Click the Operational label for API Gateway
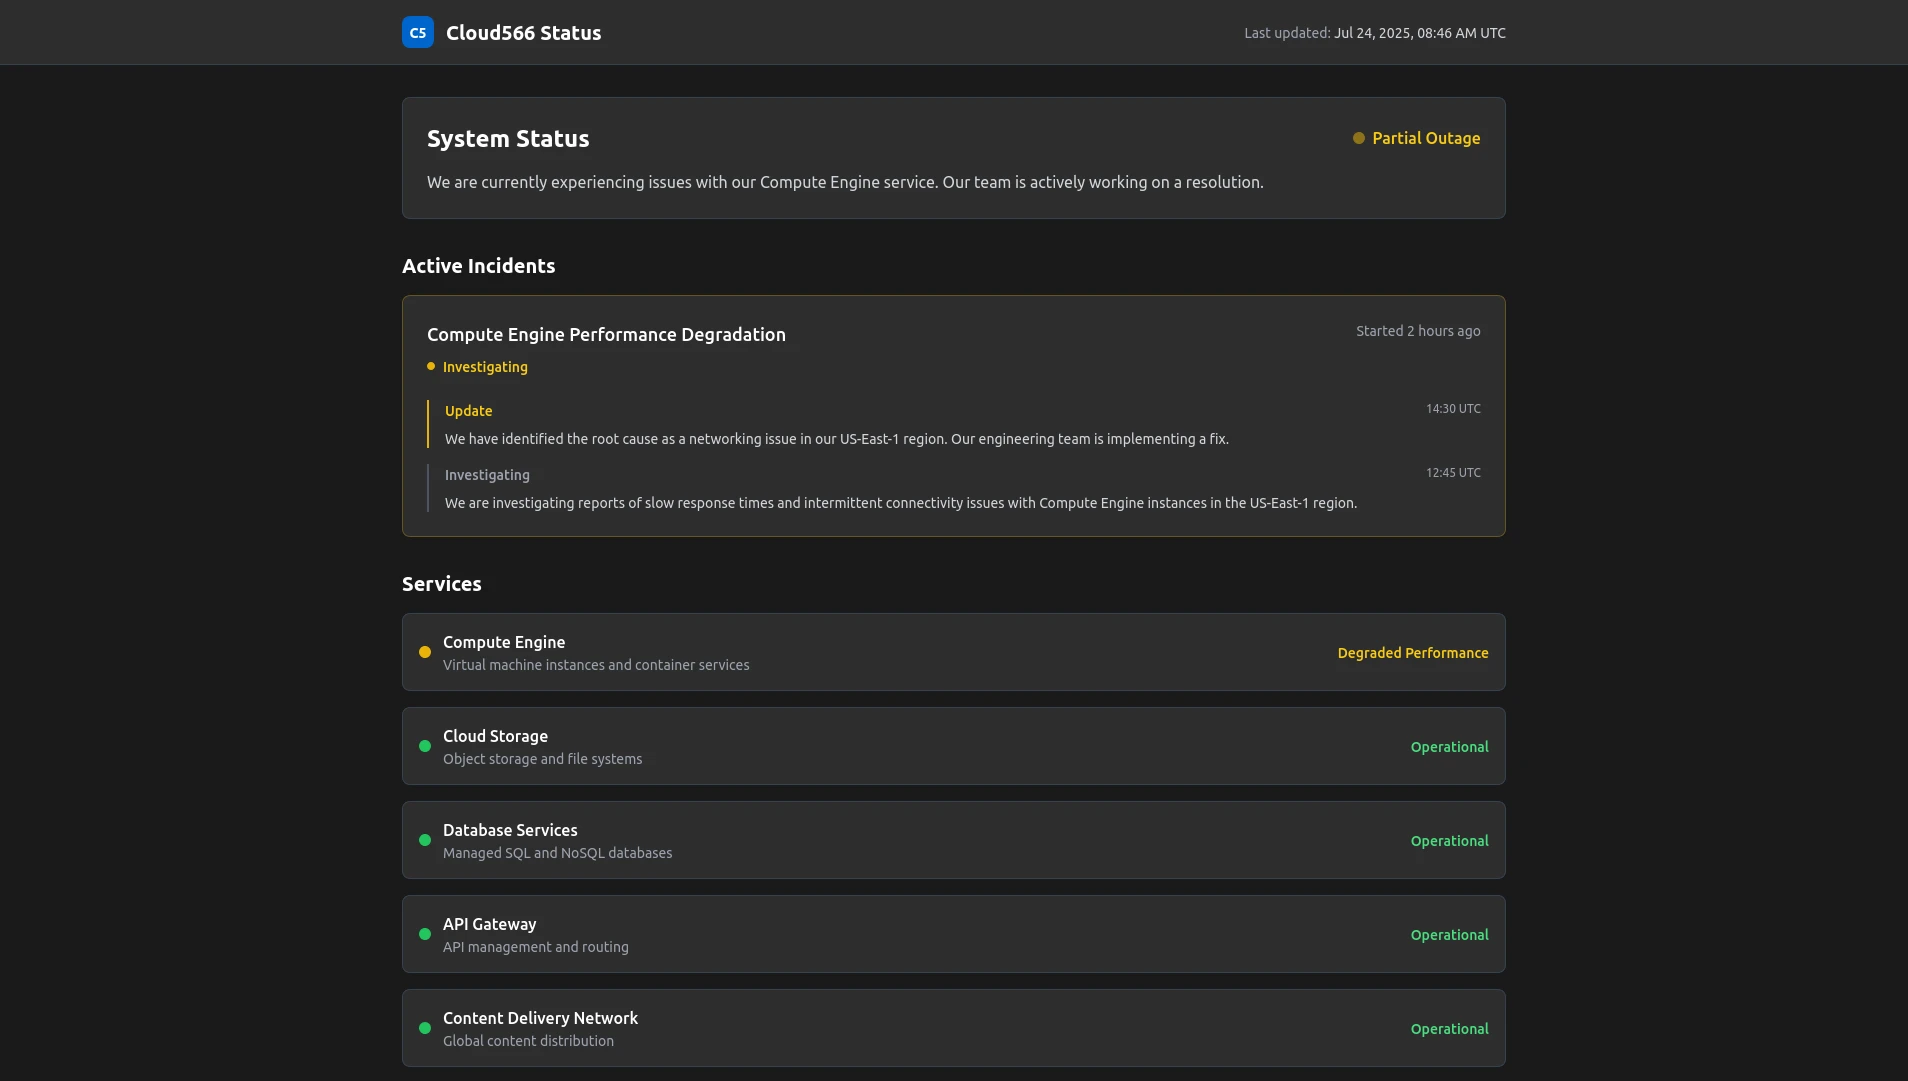 pos(1449,935)
